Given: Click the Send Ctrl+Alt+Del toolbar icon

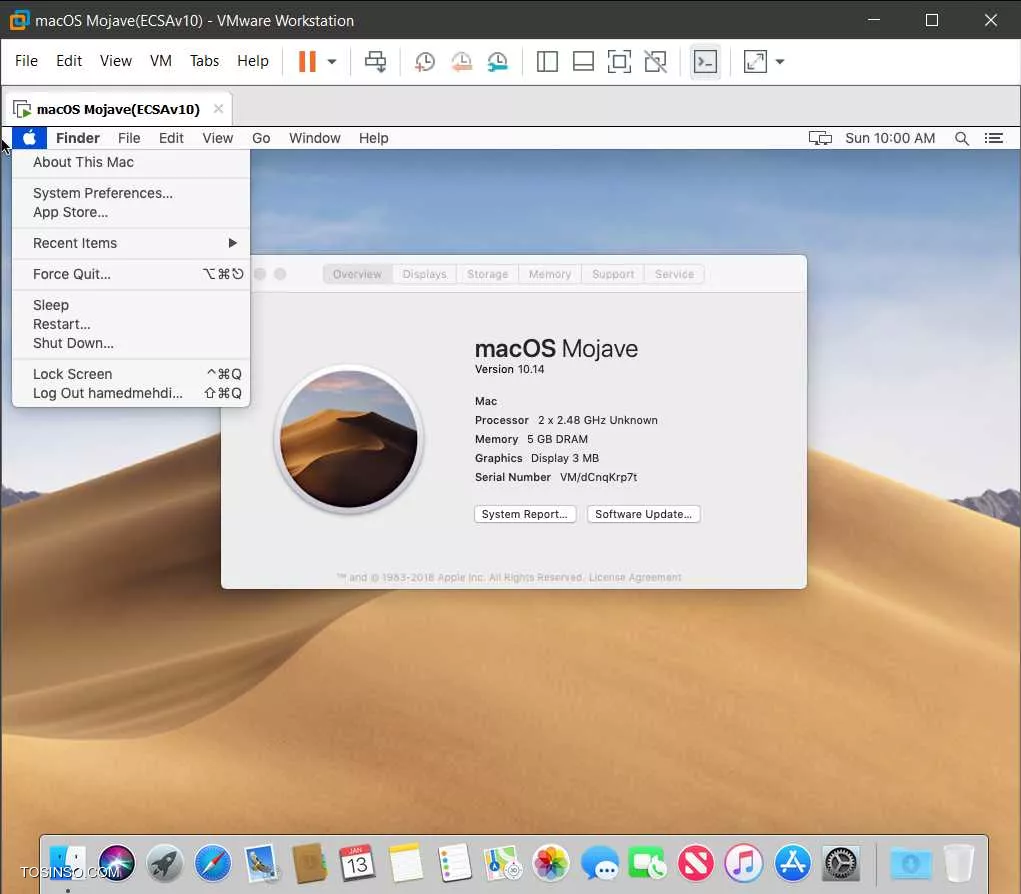Looking at the screenshot, I should tap(375, 62).
